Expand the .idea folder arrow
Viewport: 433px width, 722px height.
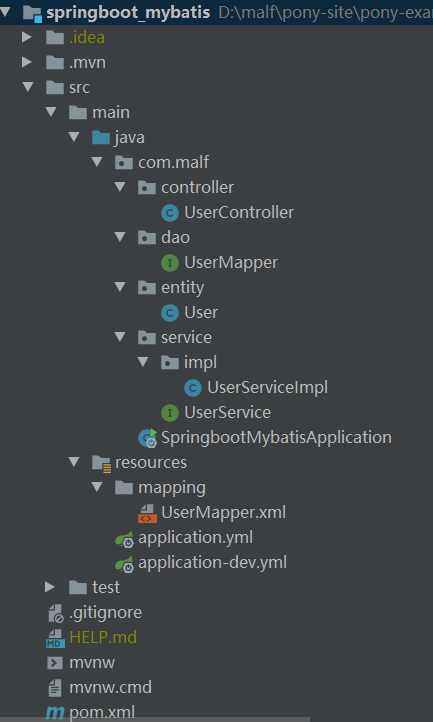27,37
